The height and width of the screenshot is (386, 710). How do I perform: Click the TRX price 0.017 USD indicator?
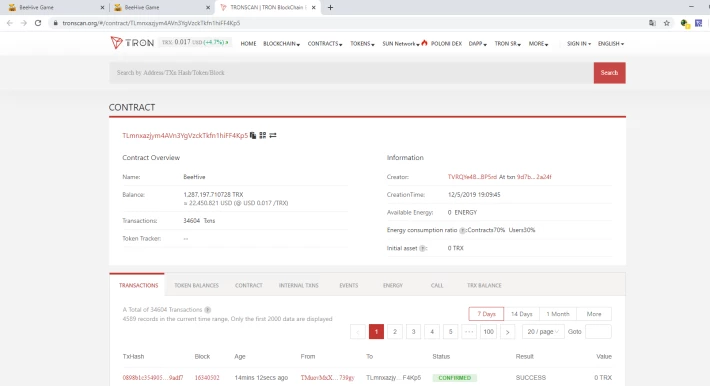195,43
